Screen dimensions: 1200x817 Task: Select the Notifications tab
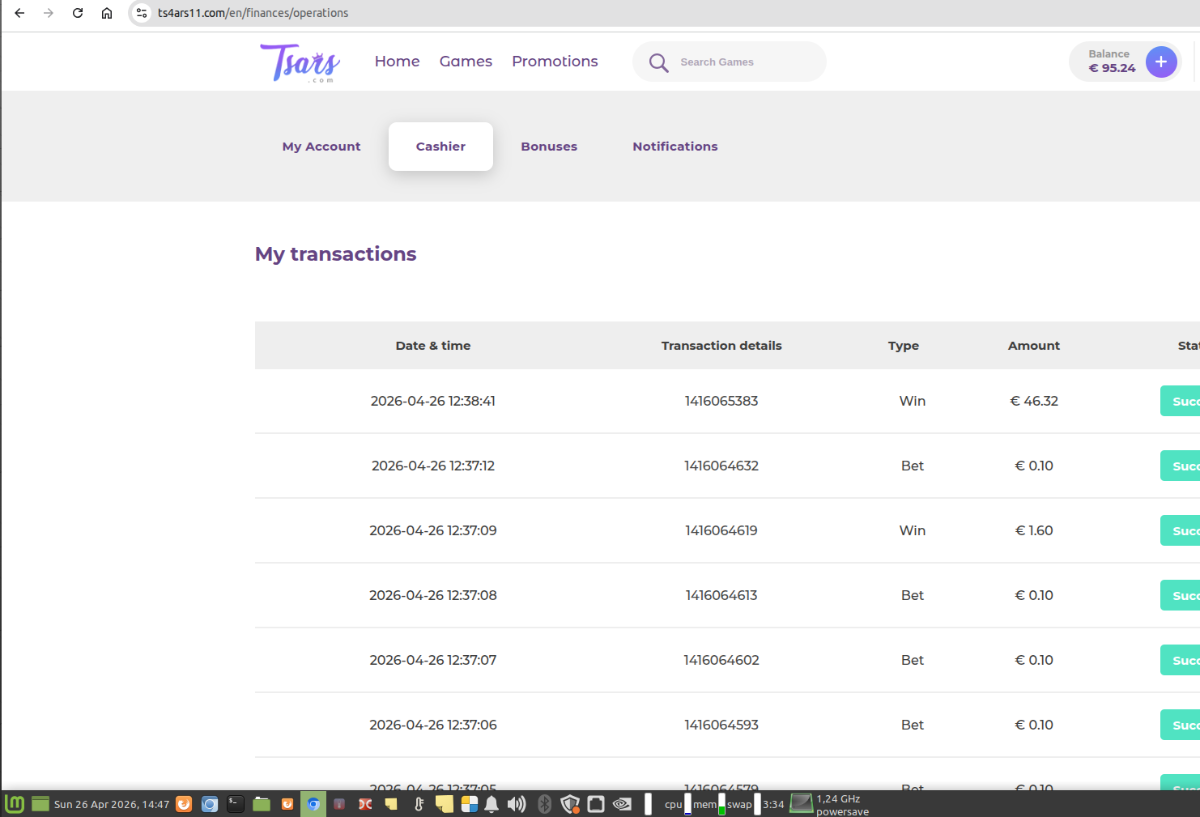pyautogui.click(x=675, y=146)
